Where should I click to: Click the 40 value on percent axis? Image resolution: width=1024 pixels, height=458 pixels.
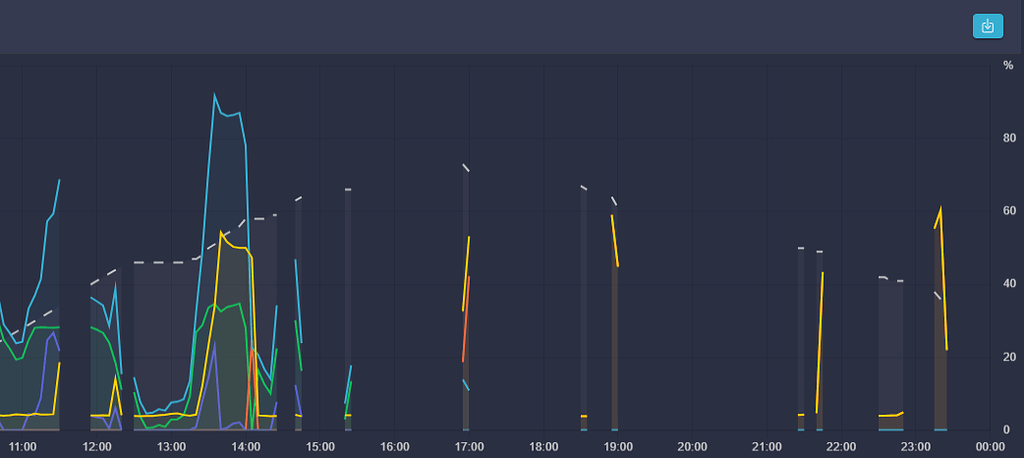pyautogui.click(x=1009, y=284)
